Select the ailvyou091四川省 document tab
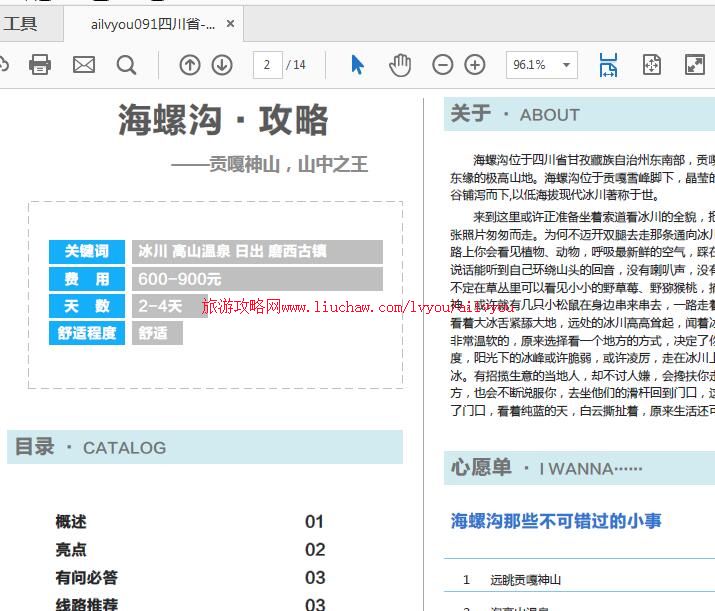The image size is (715, 611). (x=150, y=24)
